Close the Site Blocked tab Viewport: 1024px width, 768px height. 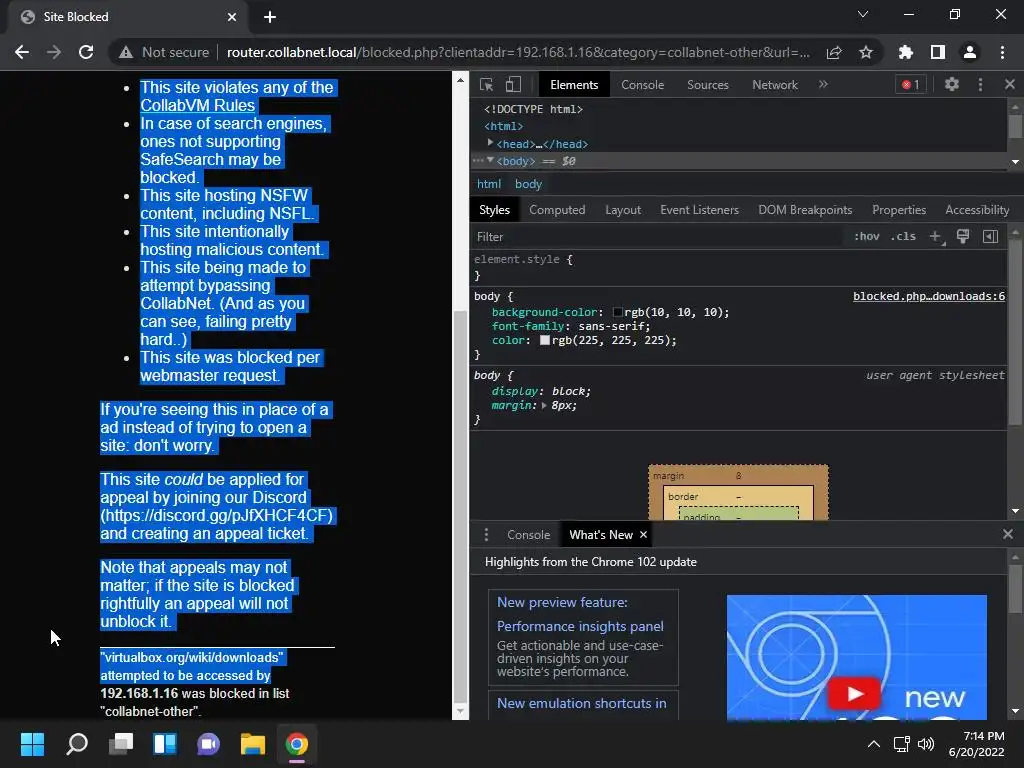click(232, 17)
